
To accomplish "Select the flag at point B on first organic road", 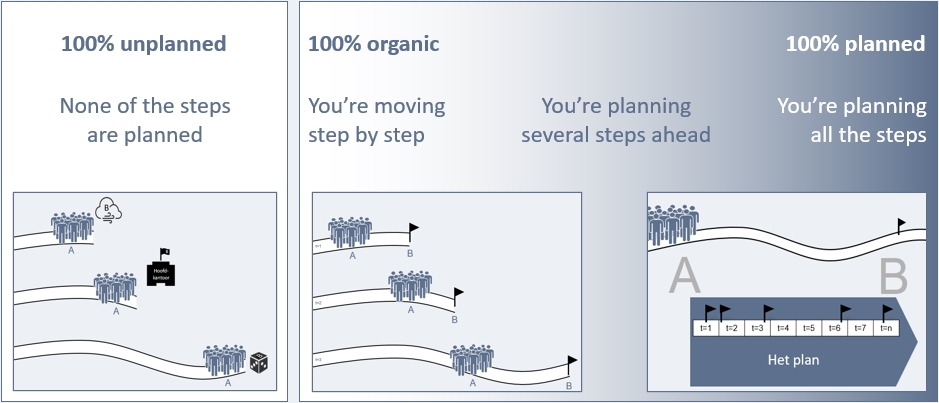I will pos(413,232).
